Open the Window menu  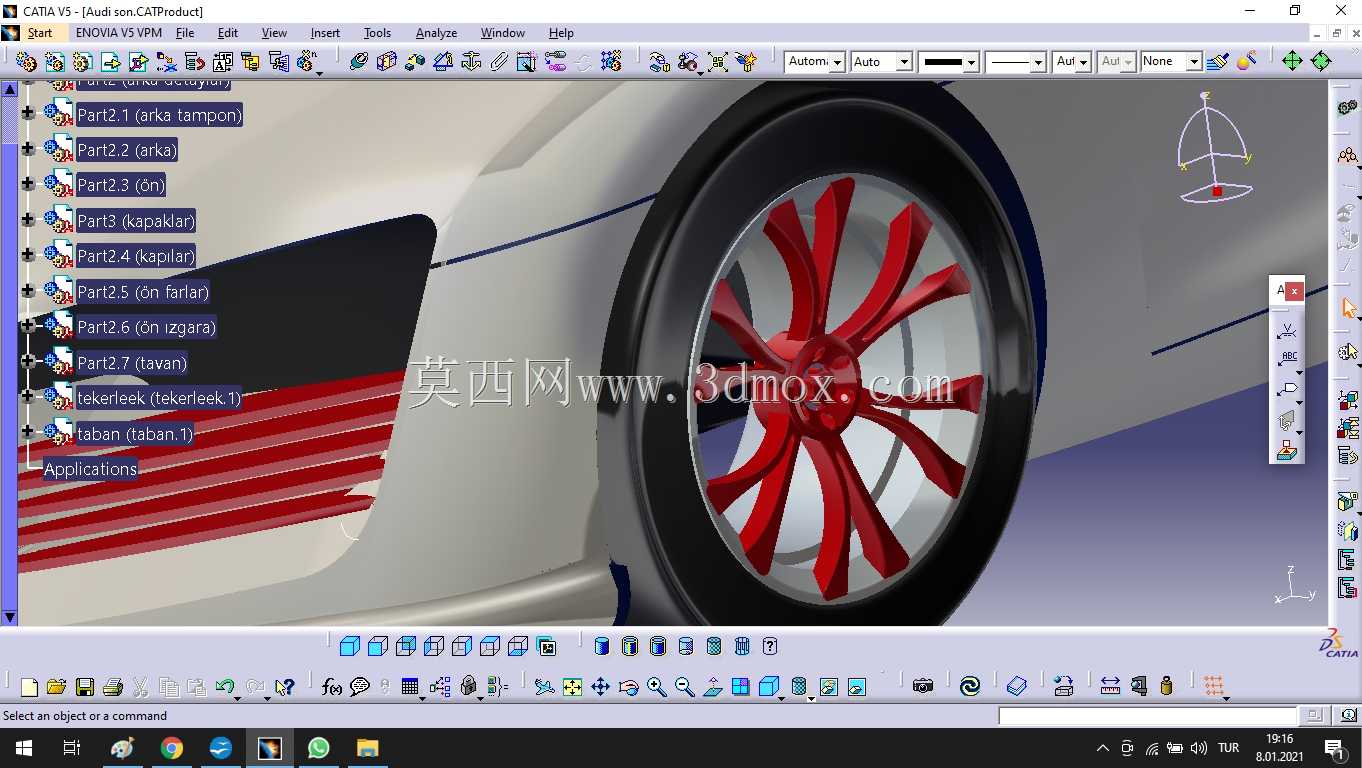502,33
